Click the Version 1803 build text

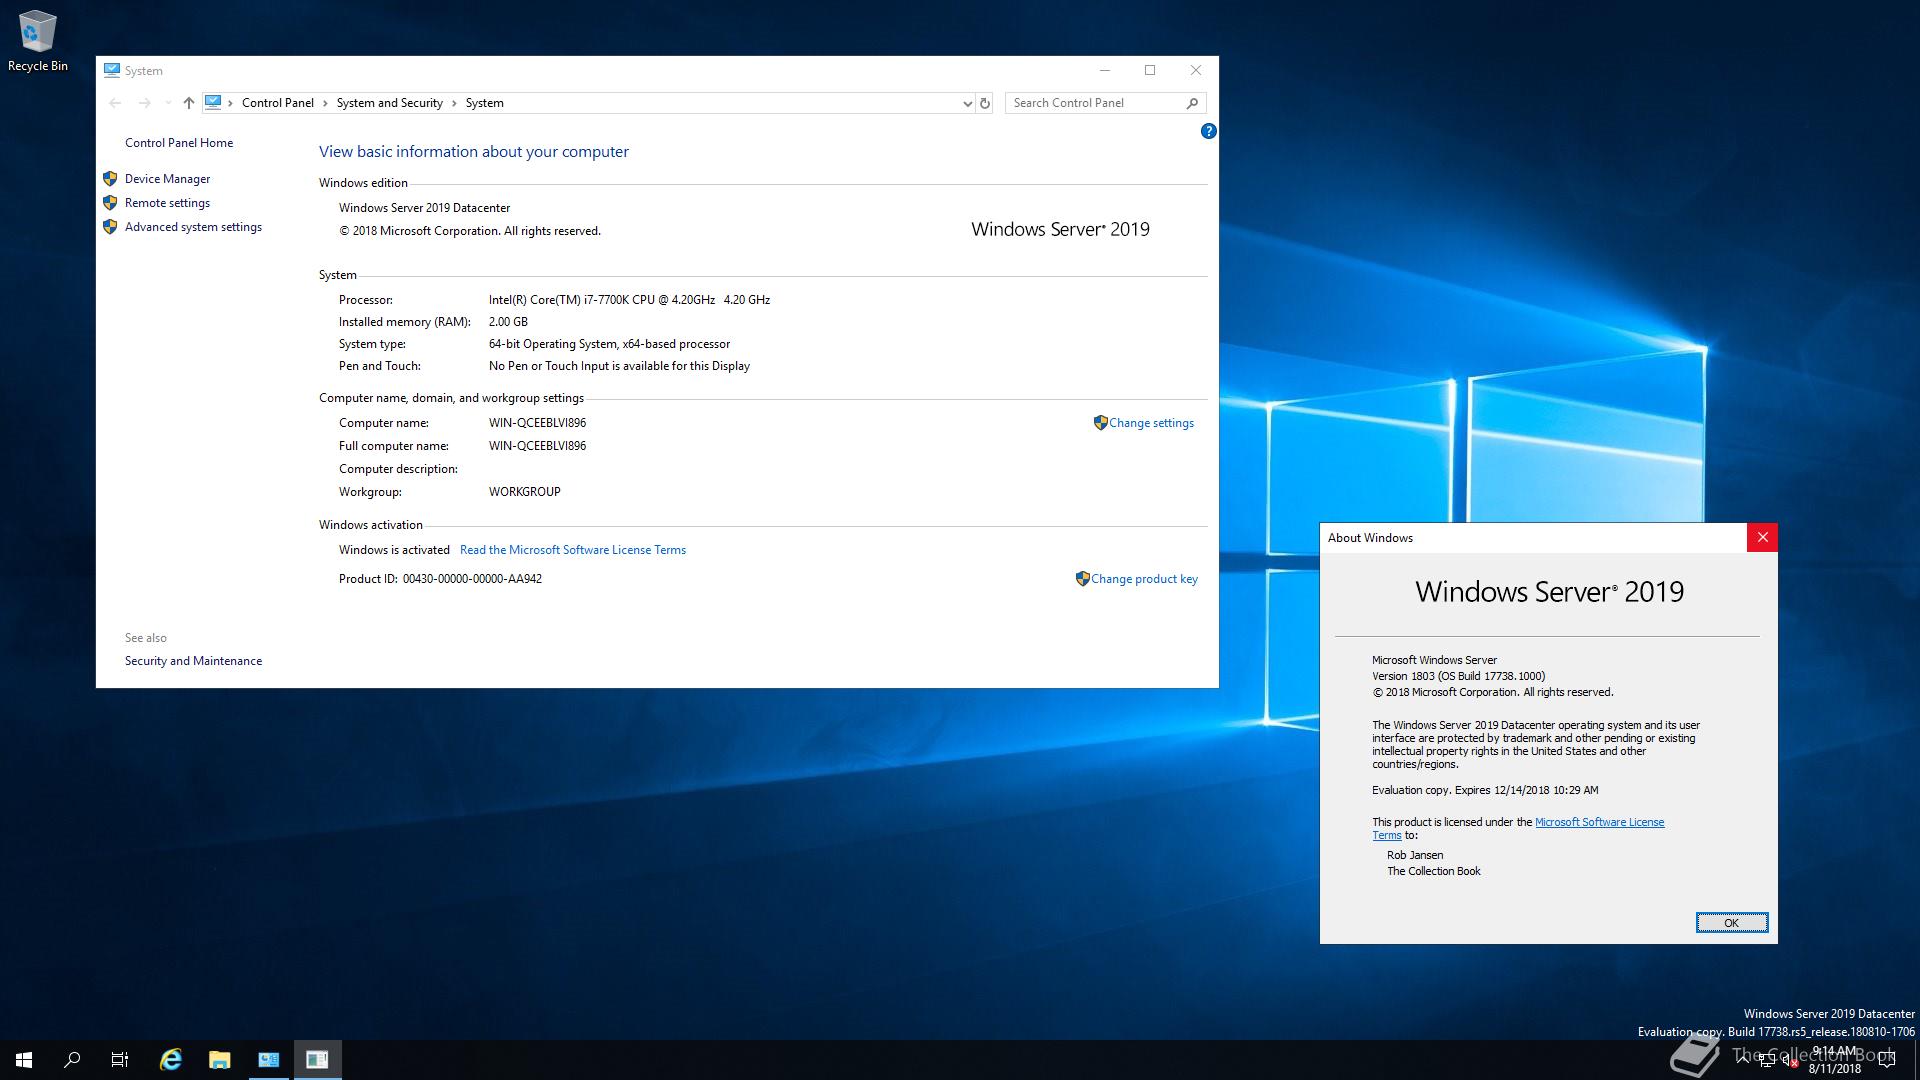1458,676
